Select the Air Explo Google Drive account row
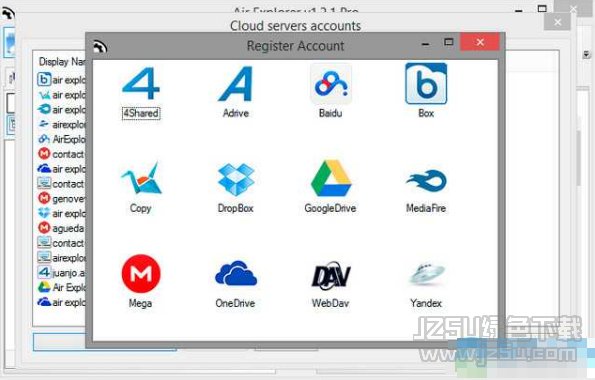 [x=61, y=287]
